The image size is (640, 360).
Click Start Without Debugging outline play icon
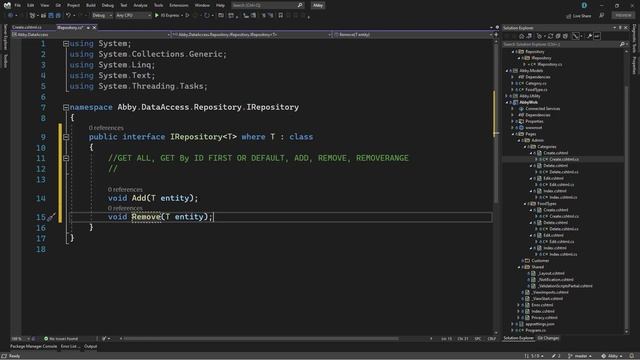187,16
